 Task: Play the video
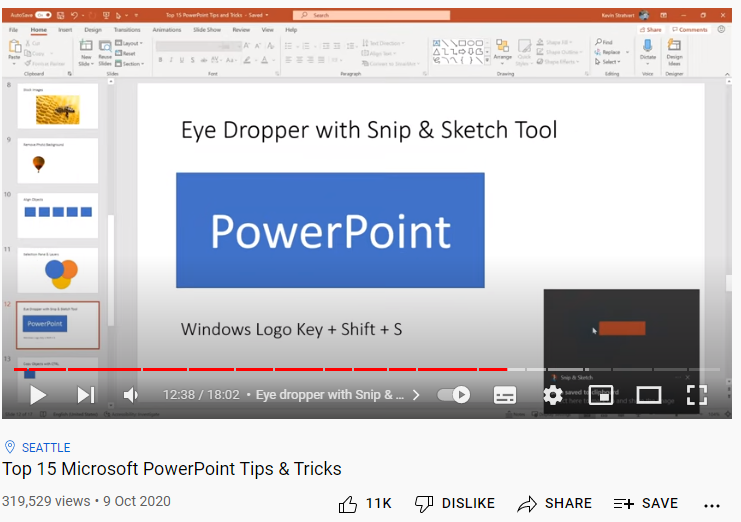38,395
